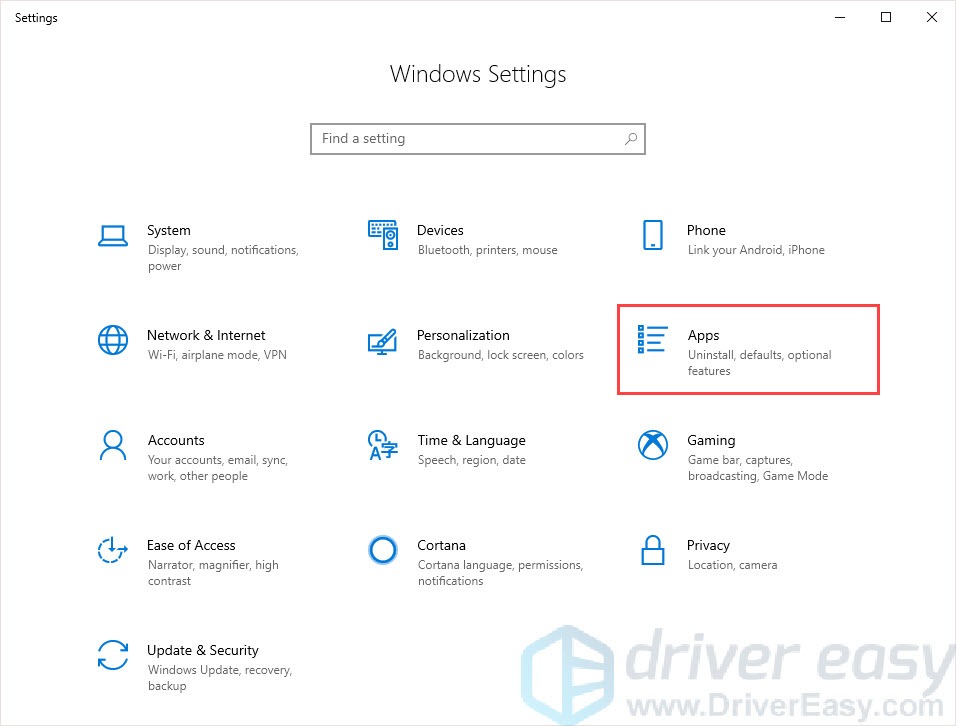This screenshot has width=956, height=726.
Task: Open the Cortana title
Action: click(x=441, y=545)
